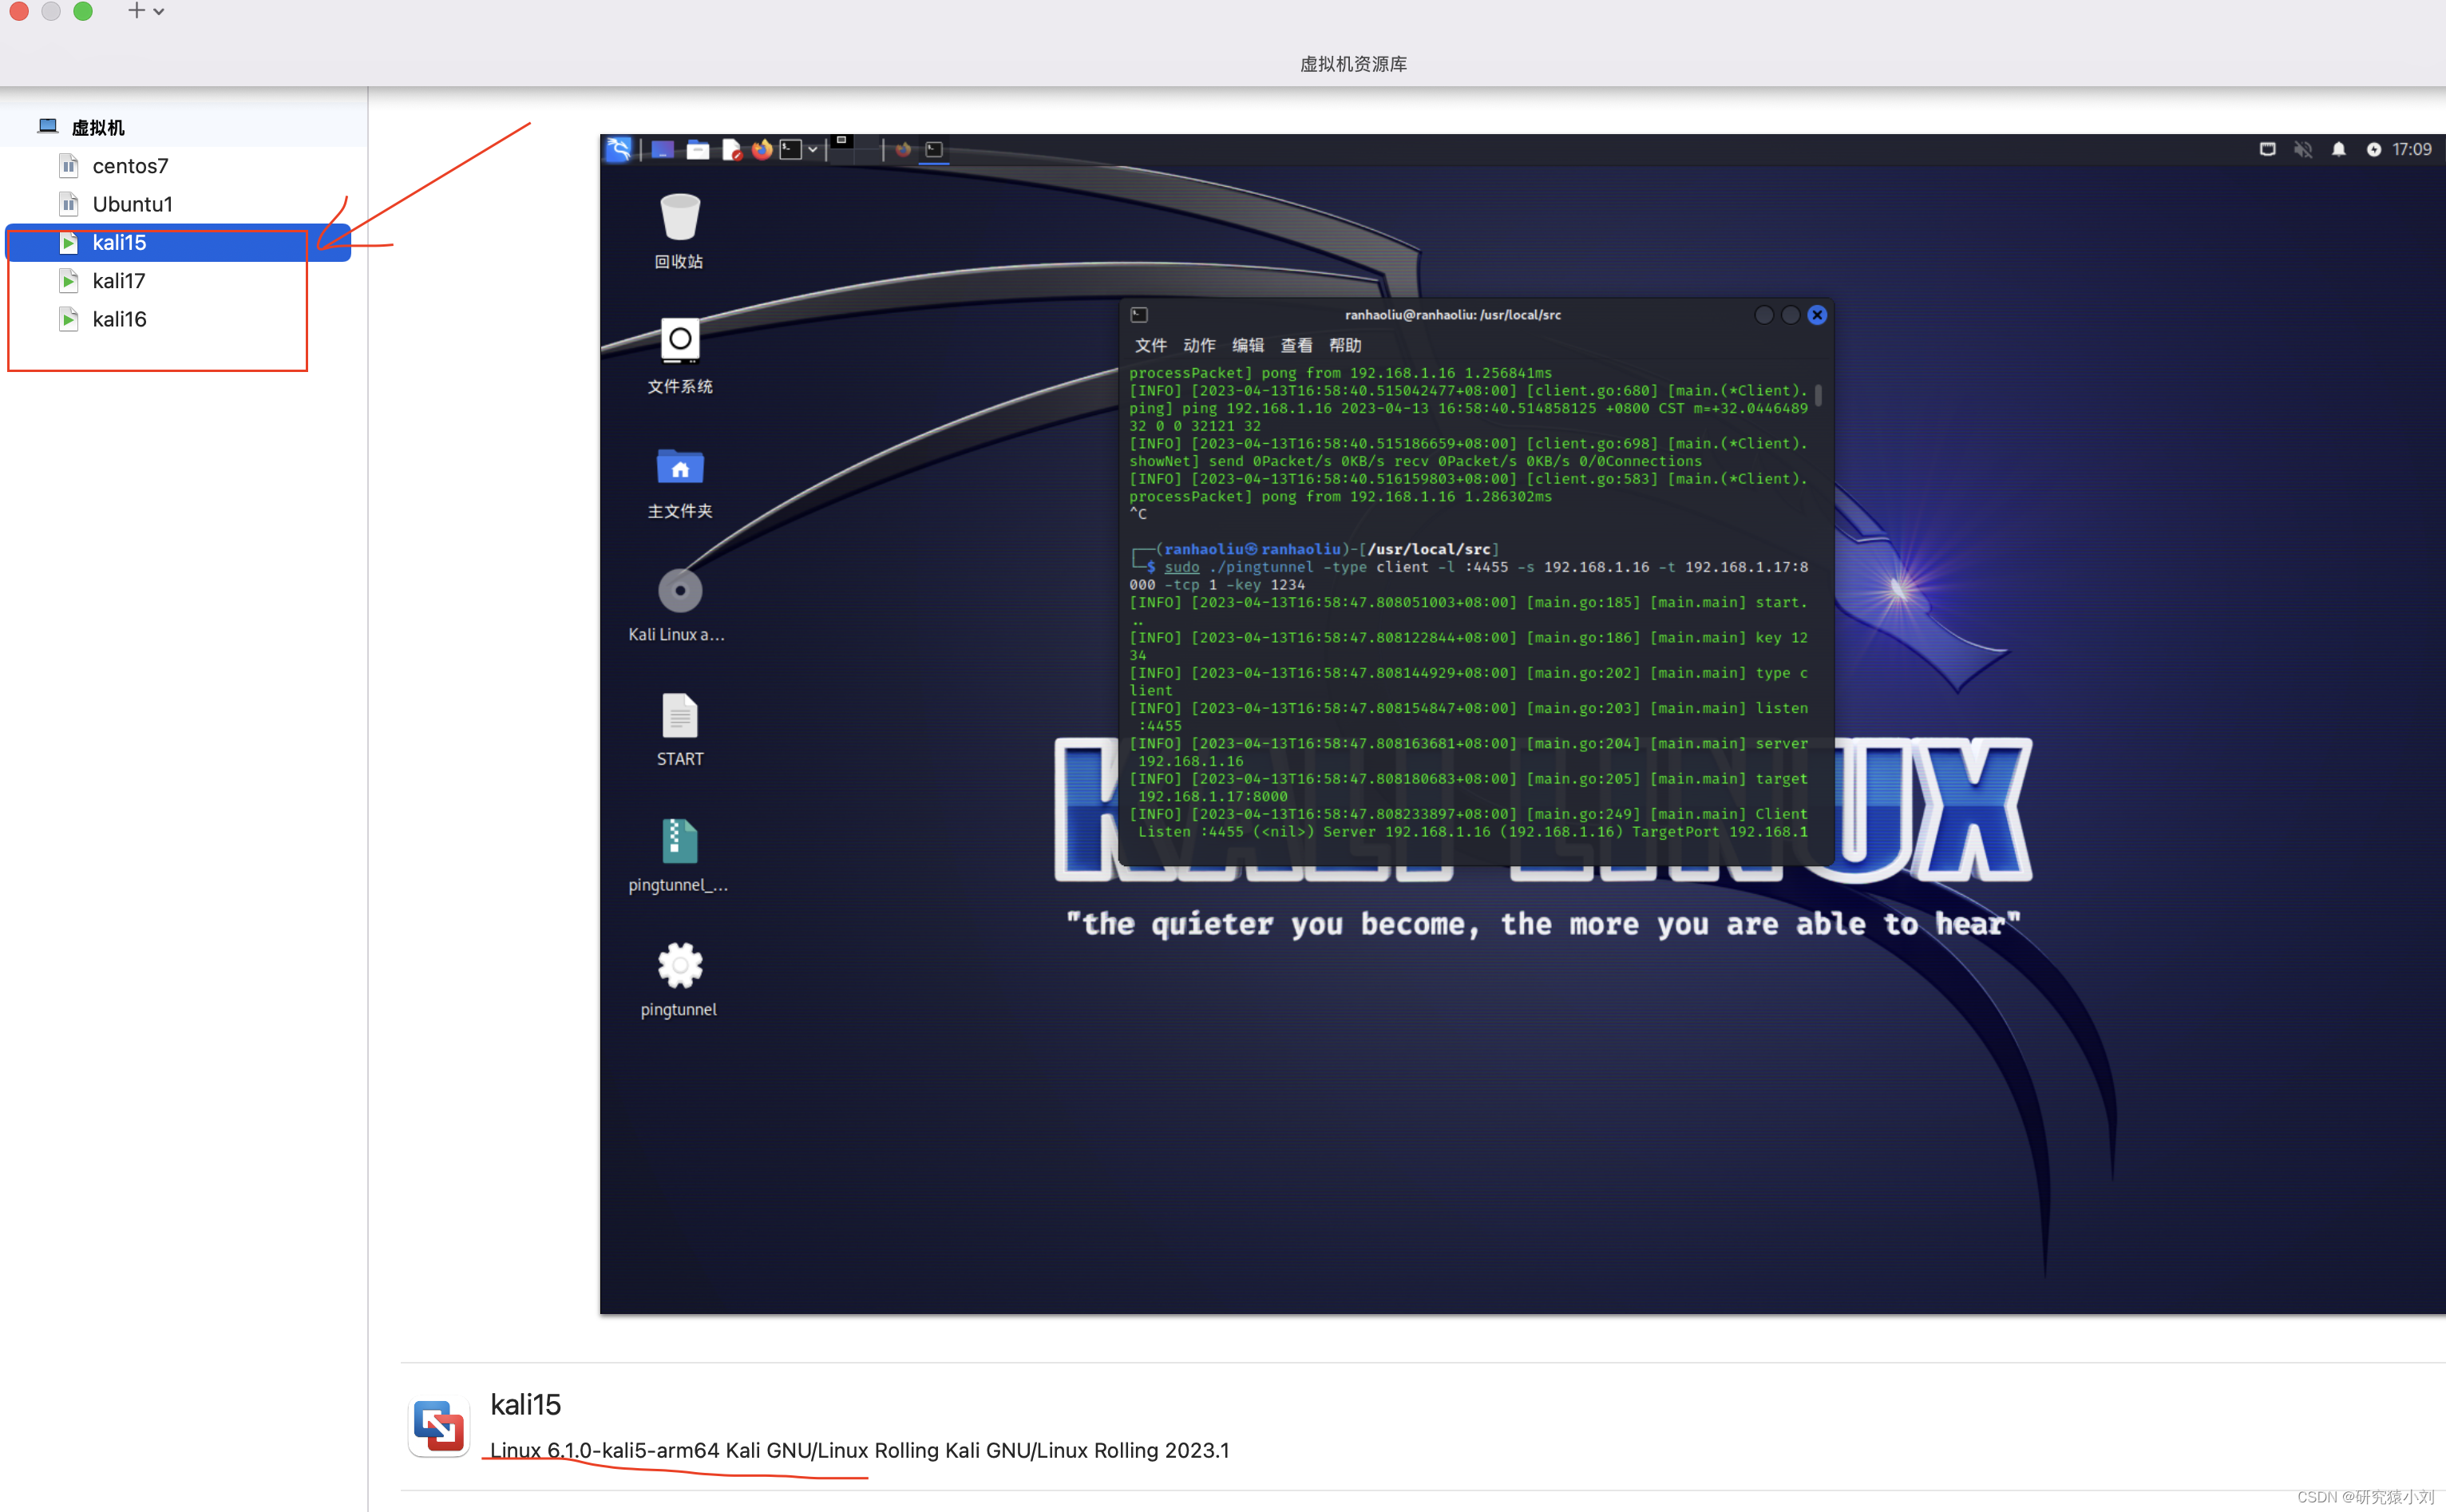Minimize the terminal window
This screenshot has width=2446, height=1512.
tap(1763, 315)
